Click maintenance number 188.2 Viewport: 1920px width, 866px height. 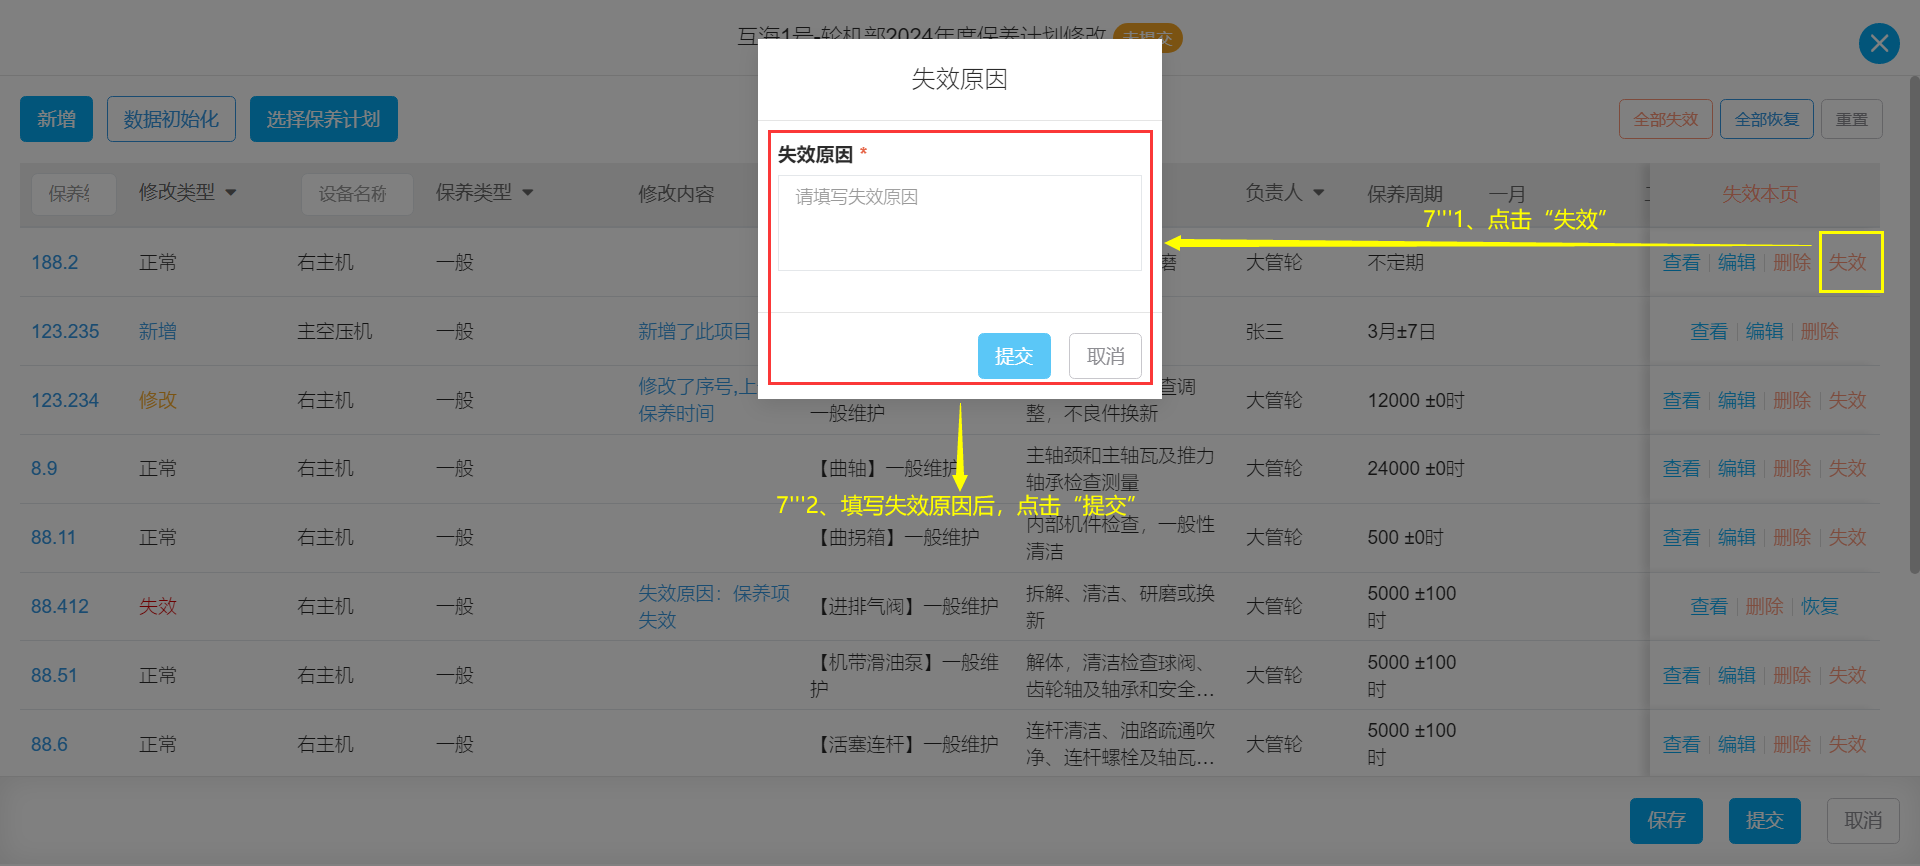pyautogui.click(x=55, y=262)
